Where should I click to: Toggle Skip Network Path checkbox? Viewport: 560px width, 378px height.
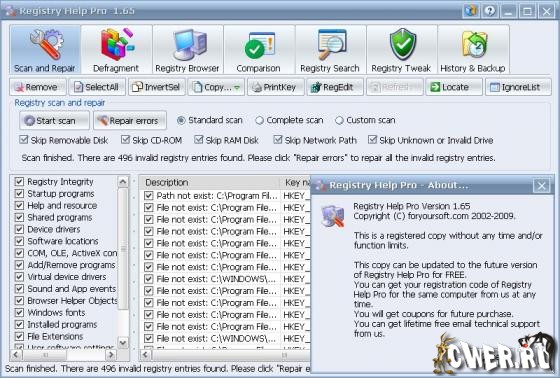coord(278,140)
